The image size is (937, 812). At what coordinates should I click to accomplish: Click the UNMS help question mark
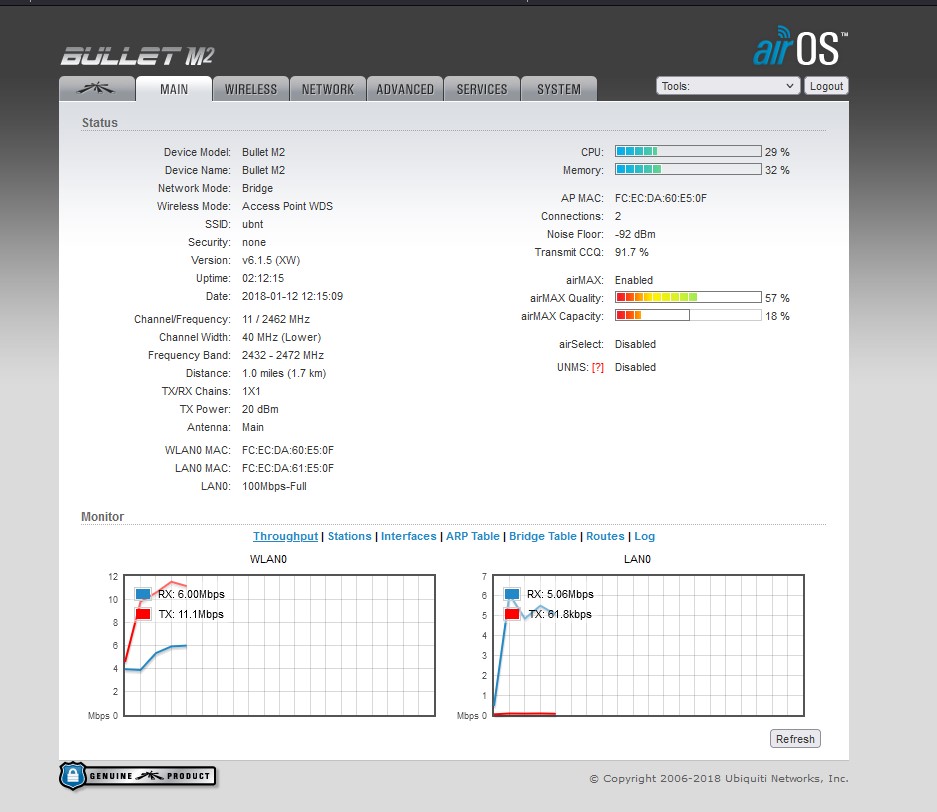click(x=598, y=367)
